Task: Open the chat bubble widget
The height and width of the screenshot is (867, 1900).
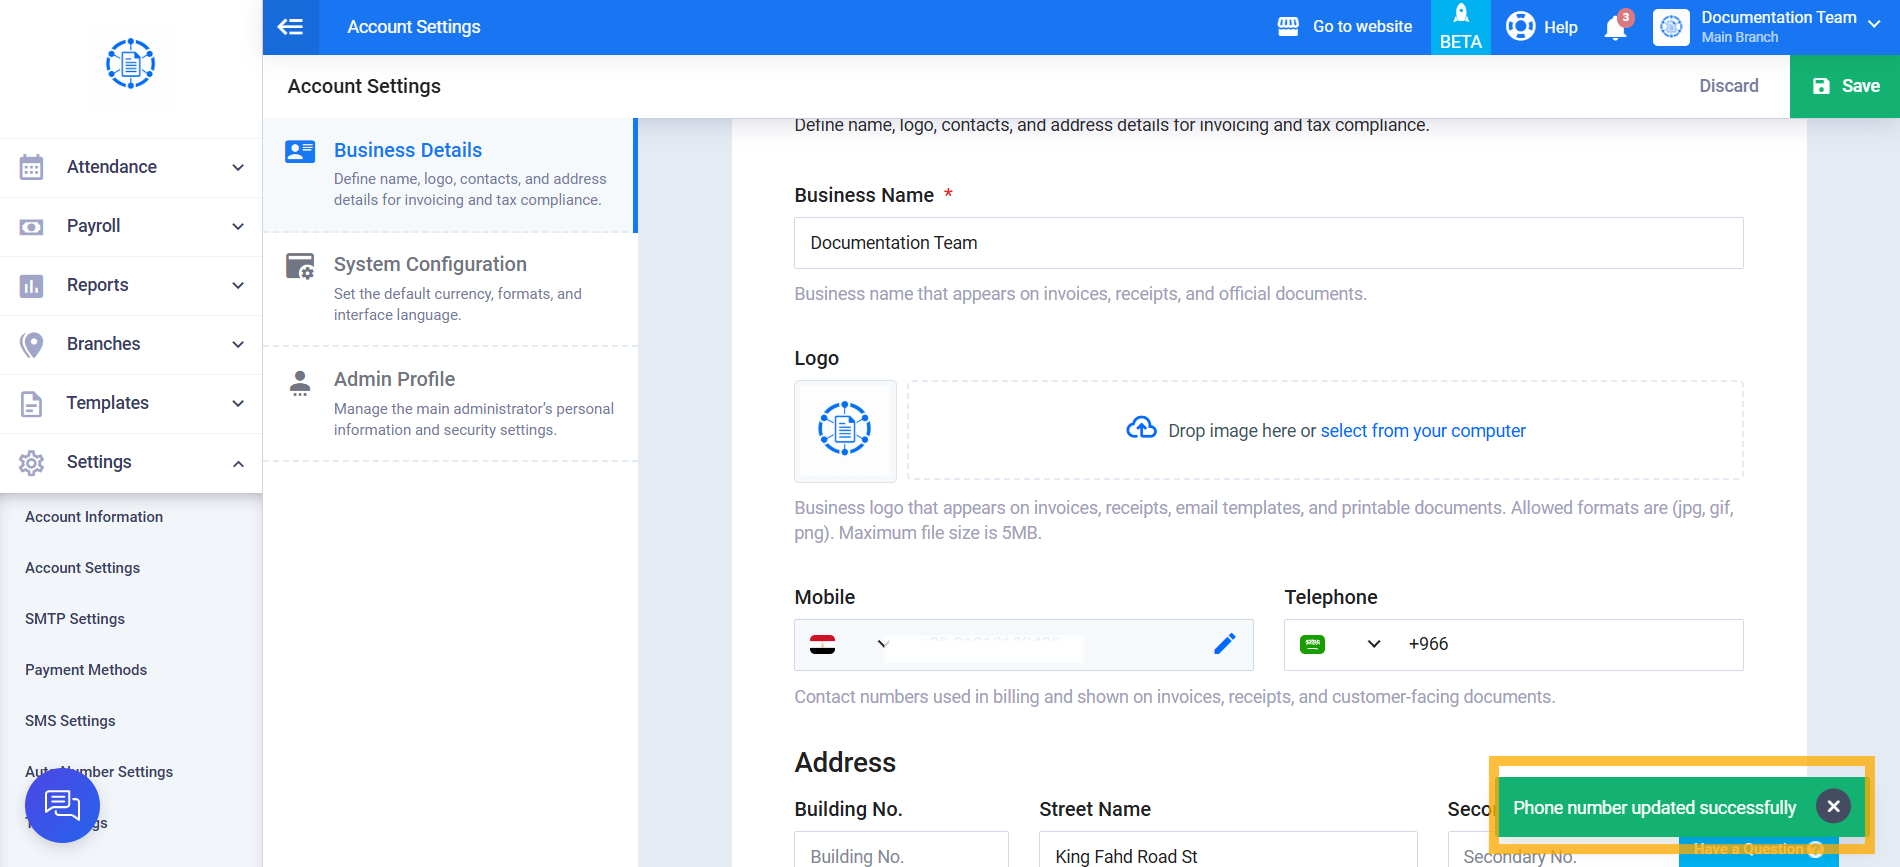Action: pos(62,805)
